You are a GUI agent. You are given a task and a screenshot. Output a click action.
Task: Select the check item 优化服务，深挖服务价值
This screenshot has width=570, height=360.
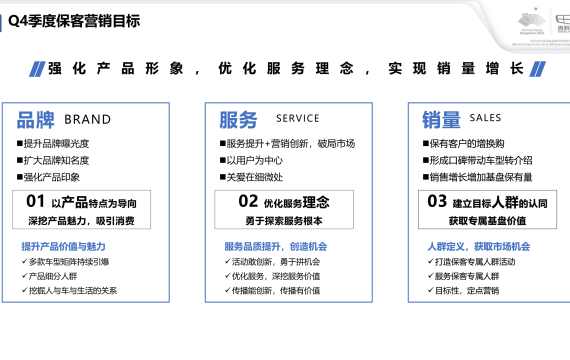tap(273, 276)
